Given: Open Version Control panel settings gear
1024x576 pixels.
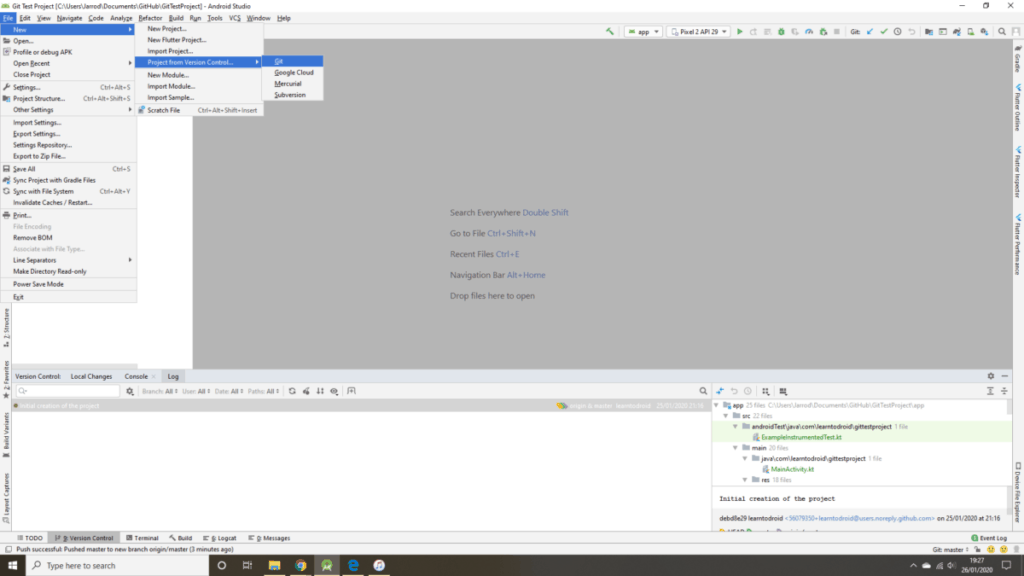Looking at the screenshot, I should 991,376.
